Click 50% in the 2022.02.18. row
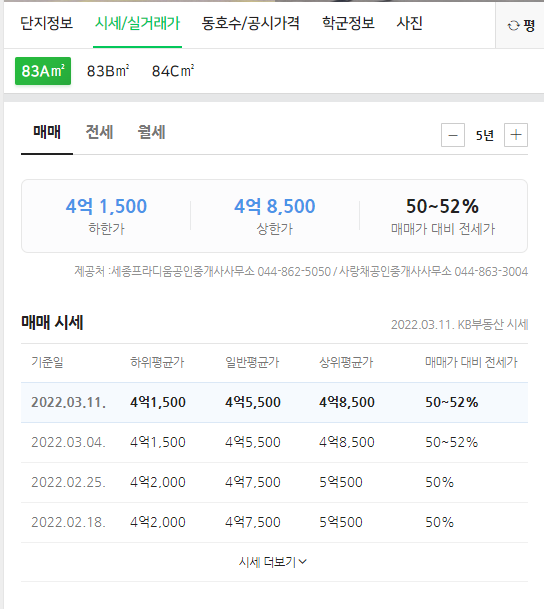 click(440, 522)
